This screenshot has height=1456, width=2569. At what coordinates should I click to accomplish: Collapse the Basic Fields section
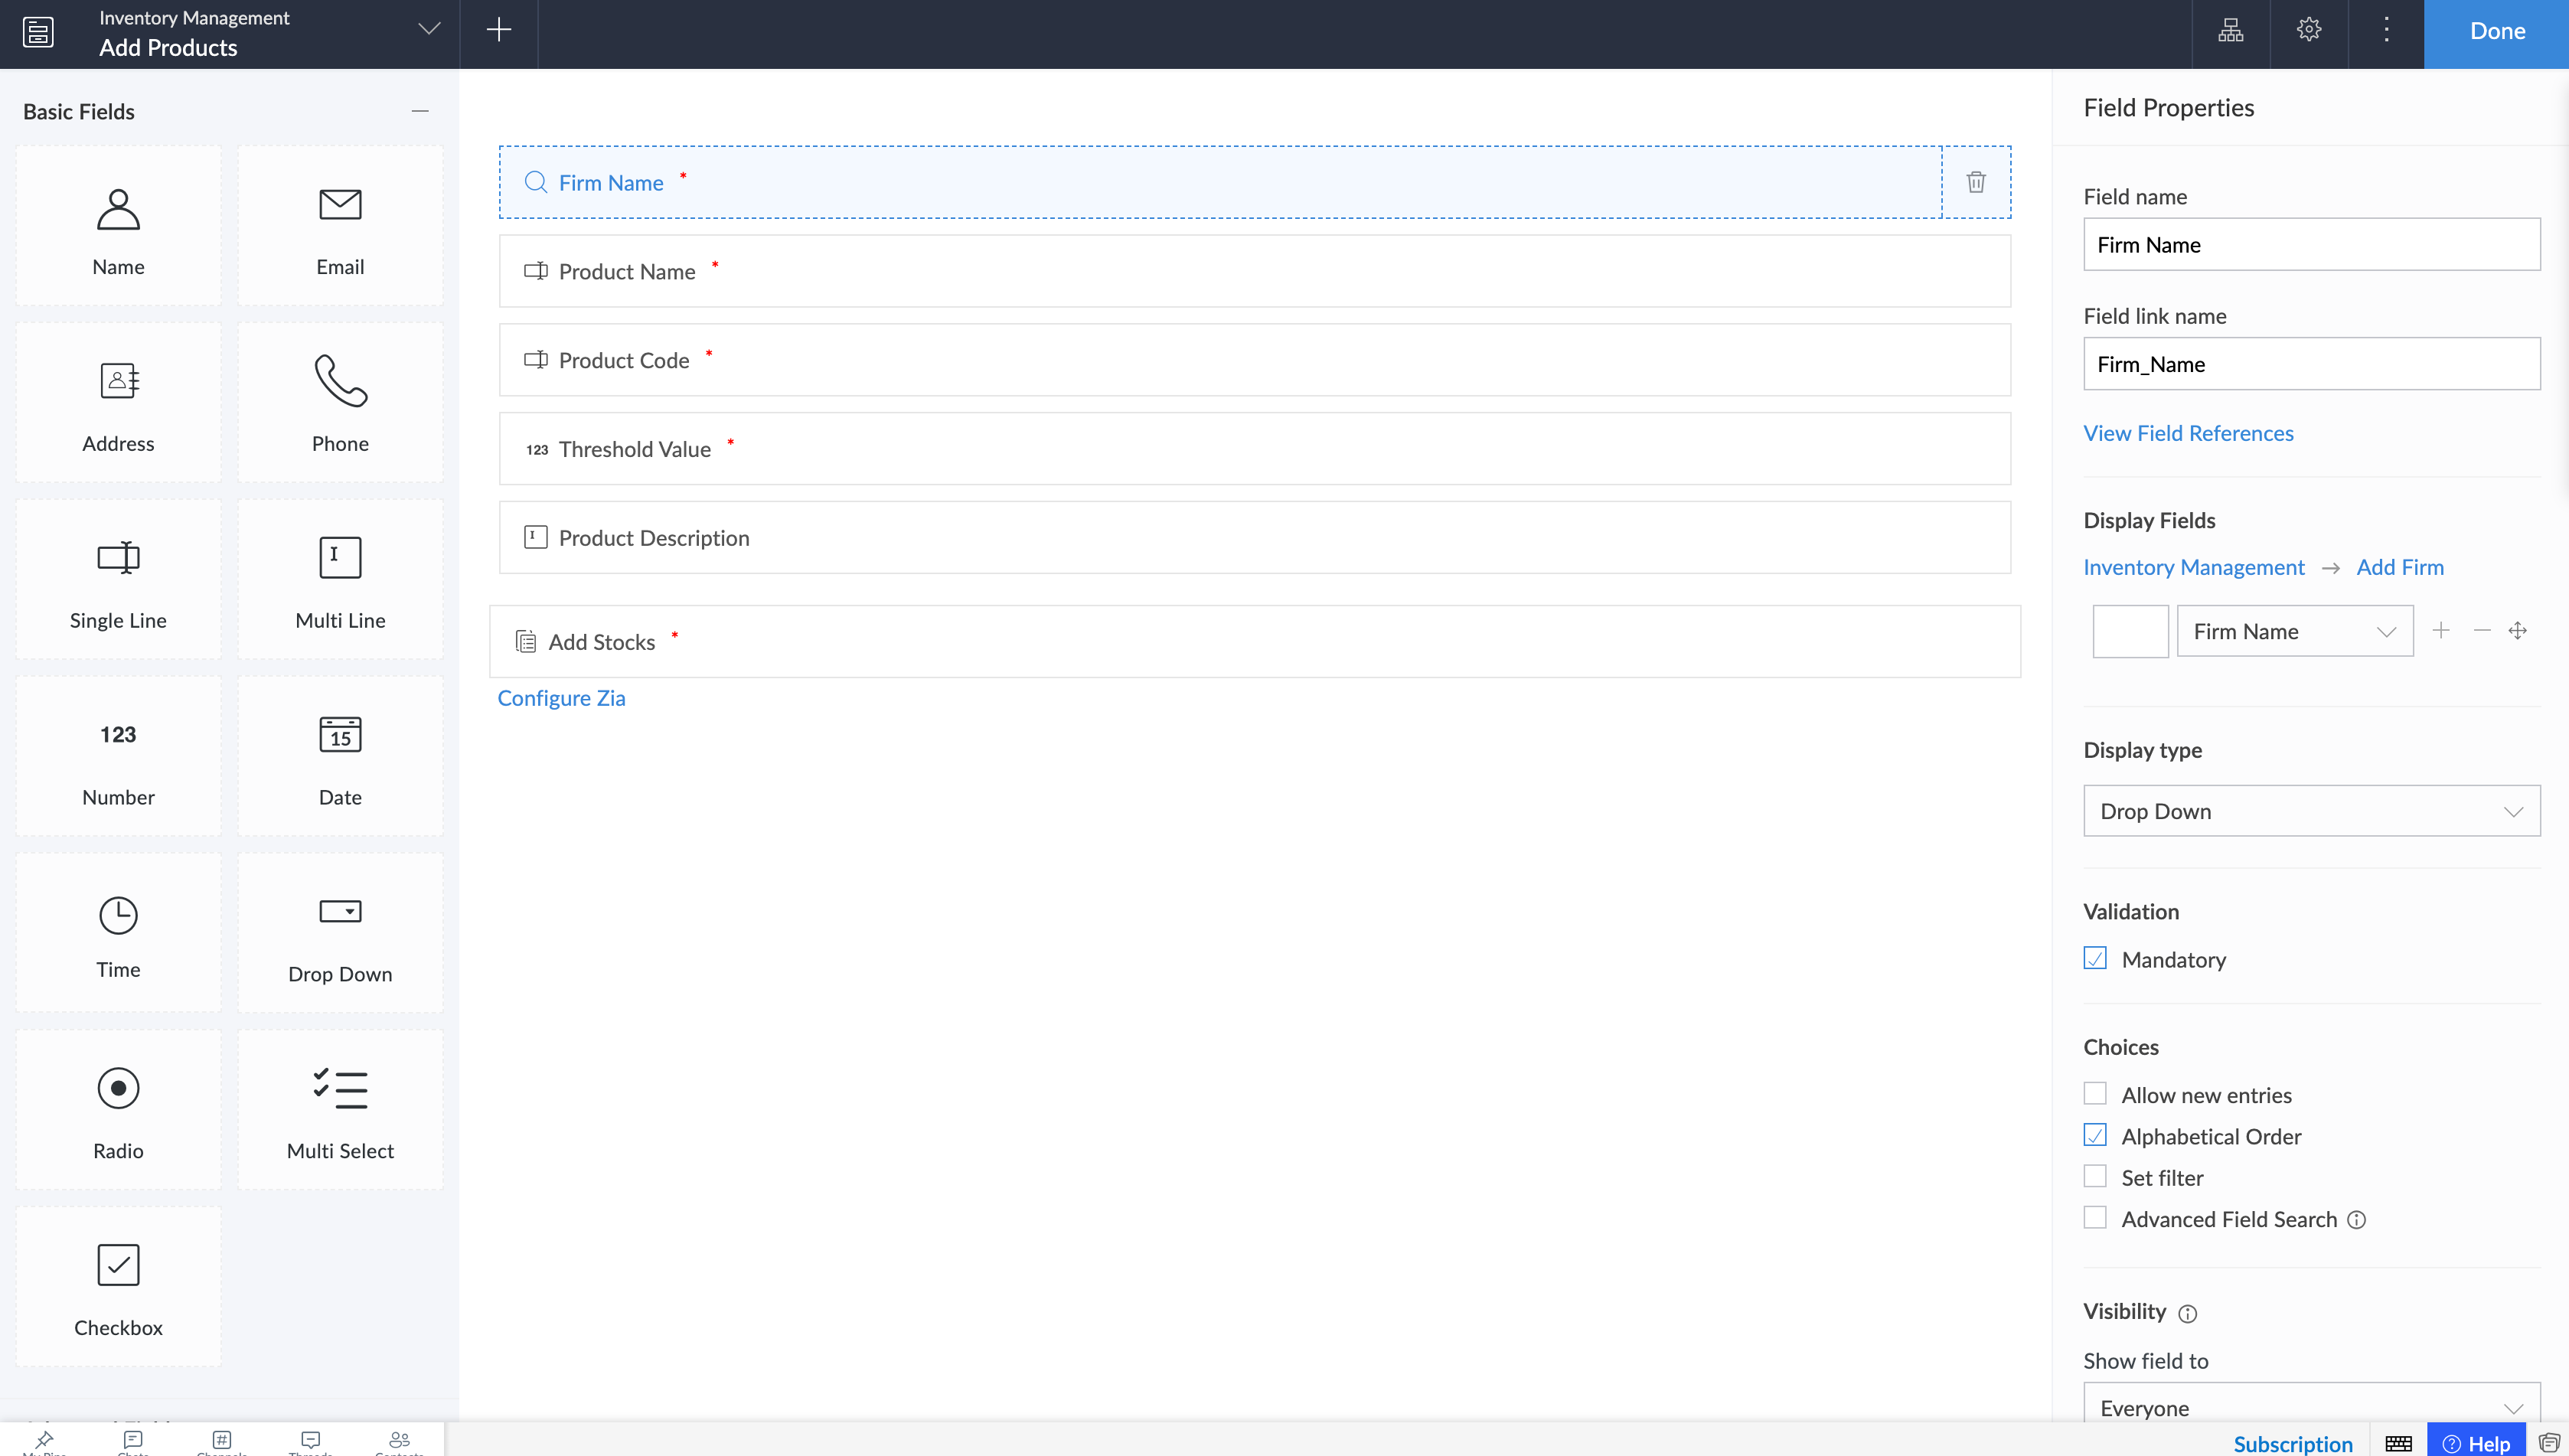tap(420, 111)
